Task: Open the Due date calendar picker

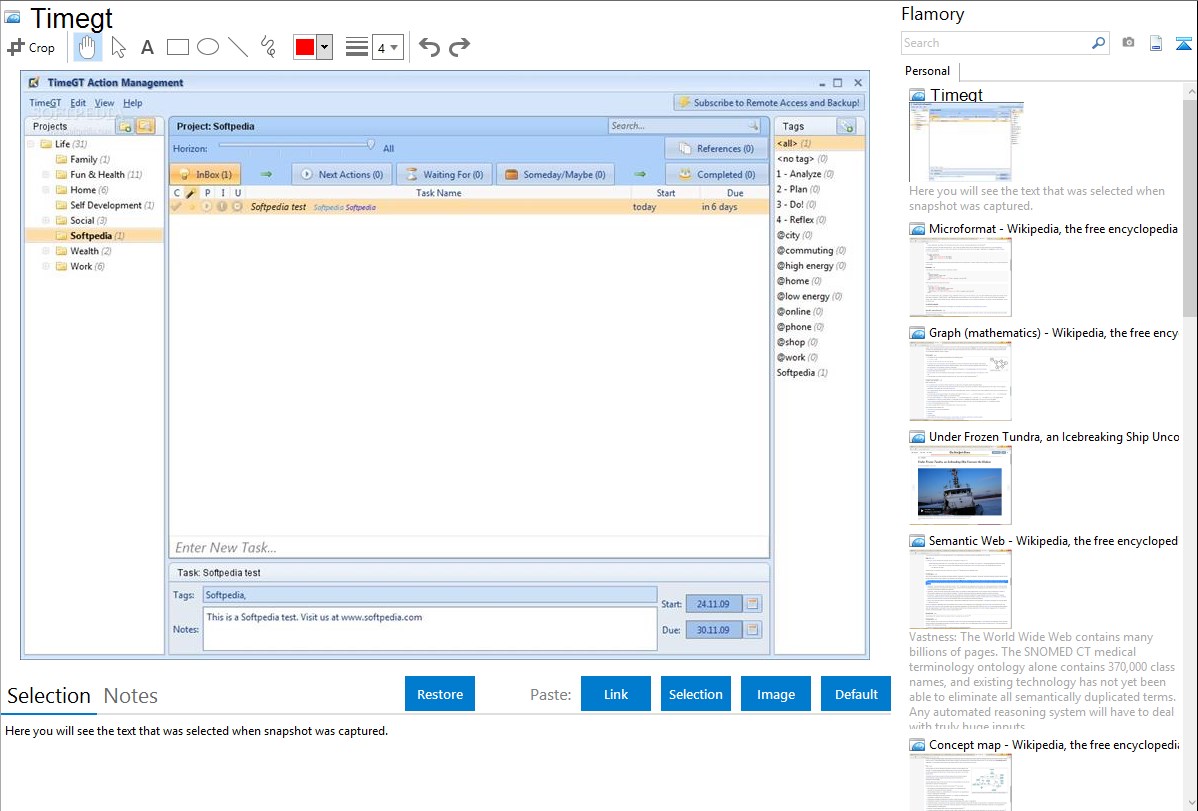Action: point(753,630)
